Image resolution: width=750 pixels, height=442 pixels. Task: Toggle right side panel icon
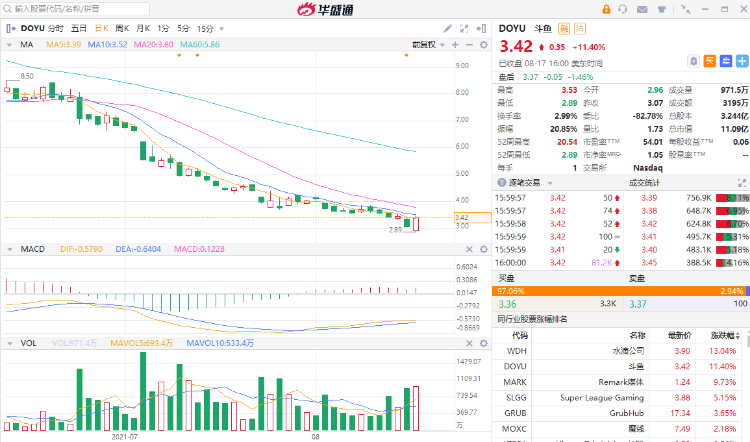[481, 29]
